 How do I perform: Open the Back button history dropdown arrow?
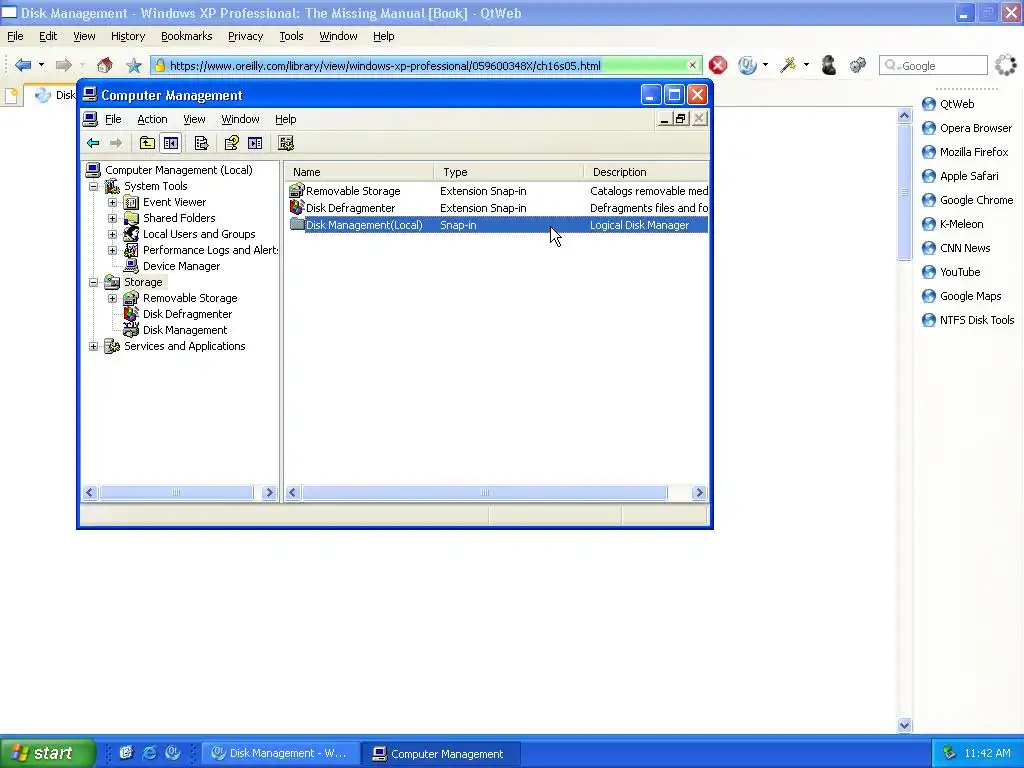click(41, 65)
